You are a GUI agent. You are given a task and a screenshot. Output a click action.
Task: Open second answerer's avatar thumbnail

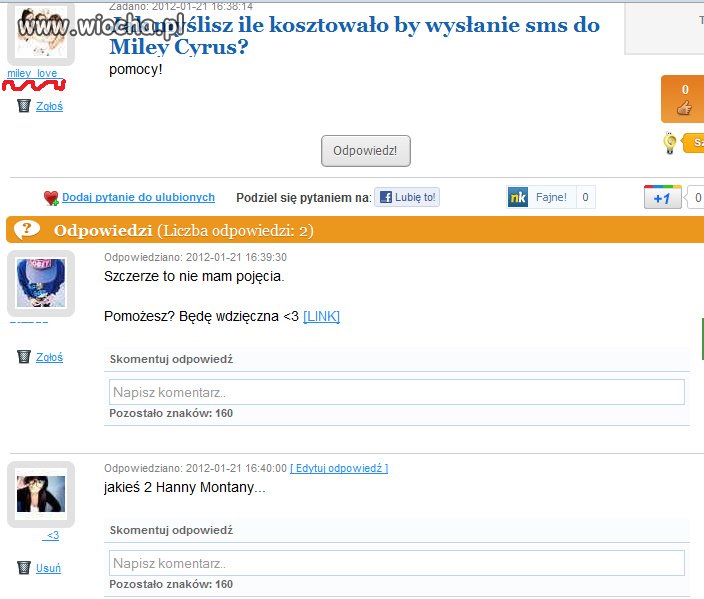click(x=41, y=494)
